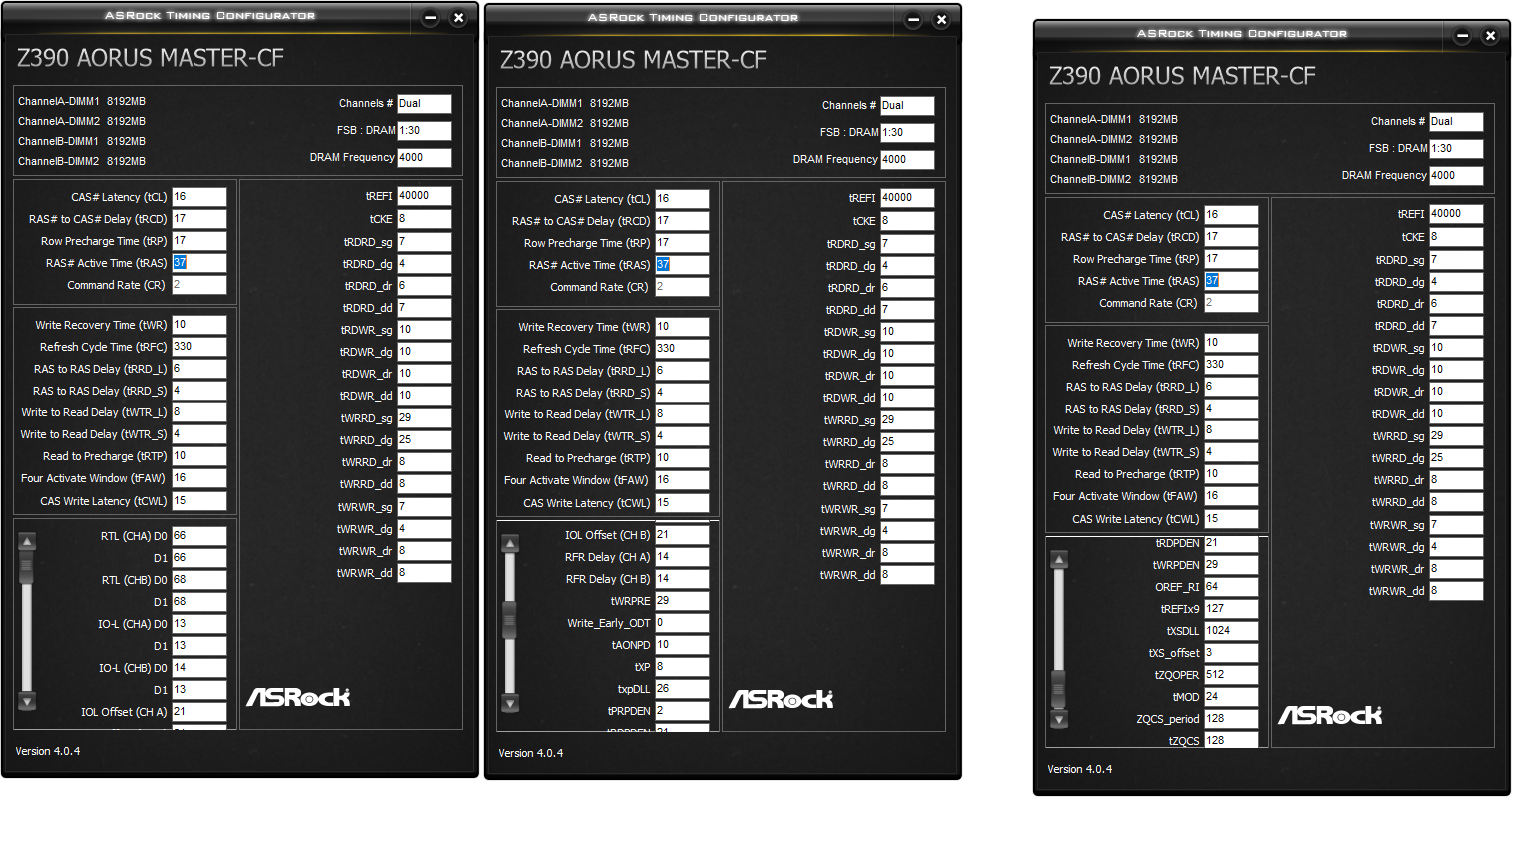Viewport: 1536px width, 864px height.
Task: Close the right Timing Configurator window
Action: click(x=1490, y=36)
